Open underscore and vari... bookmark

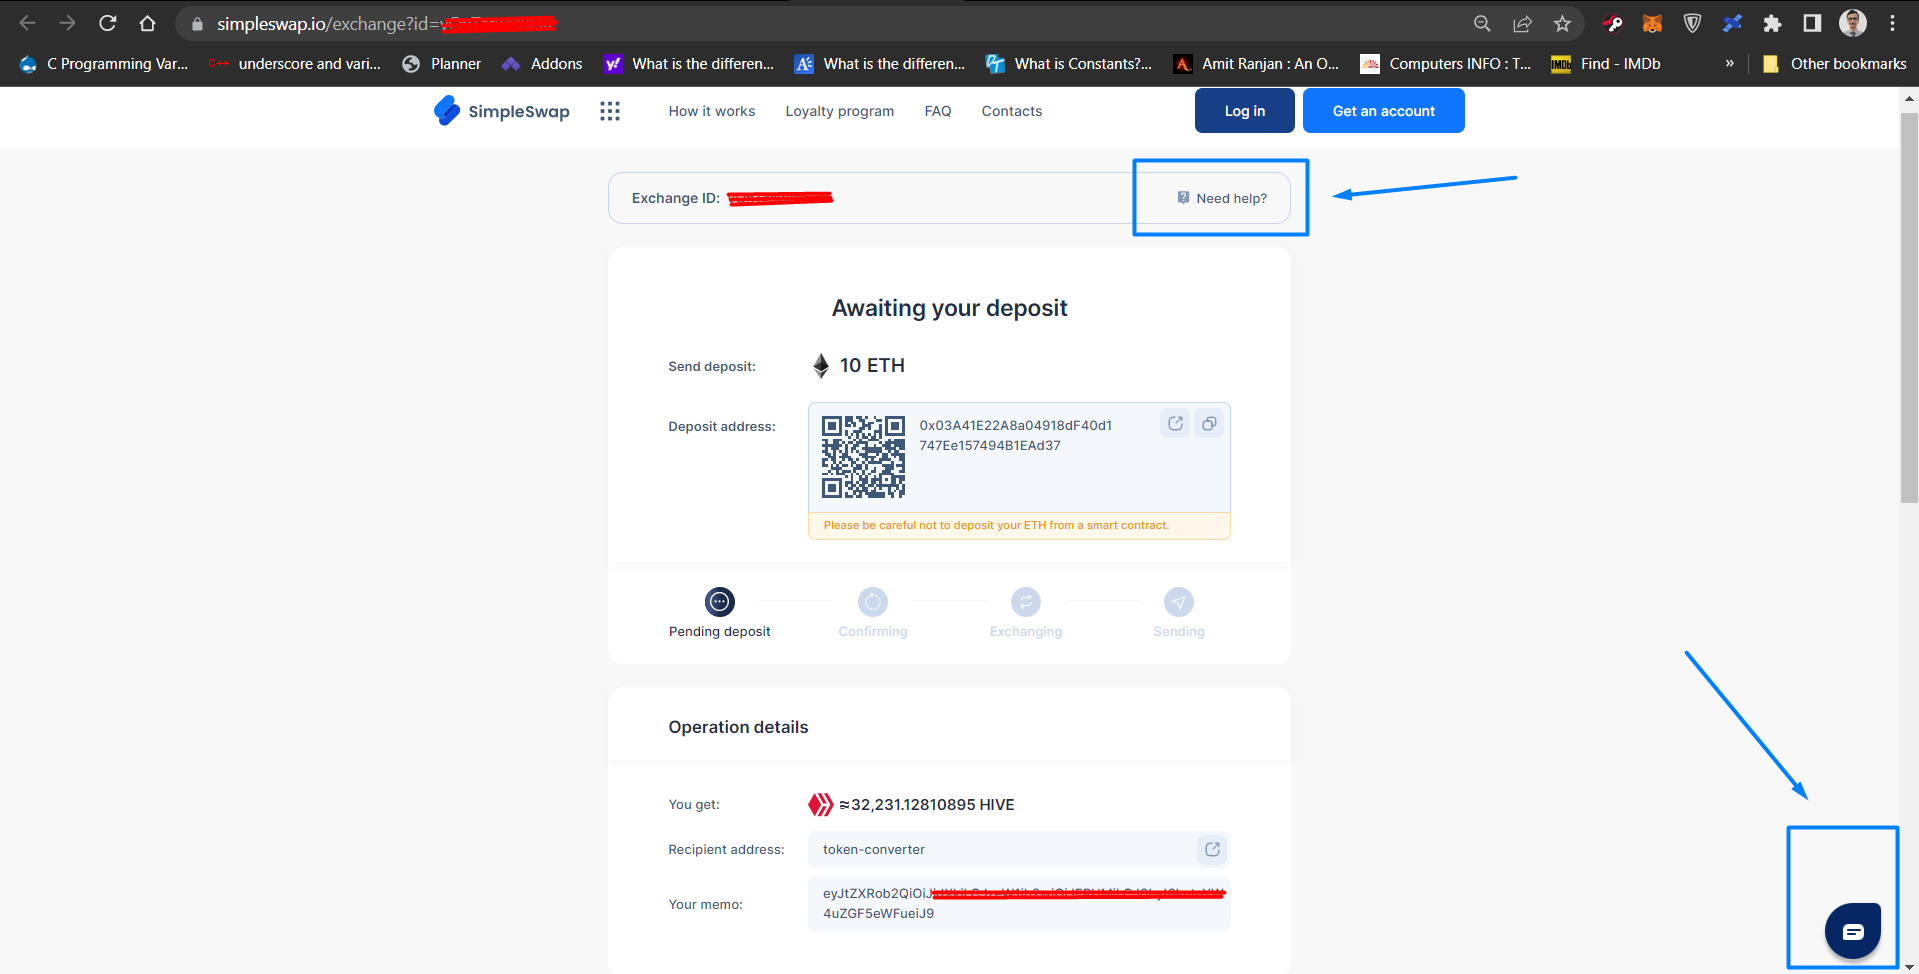[295, 64]
